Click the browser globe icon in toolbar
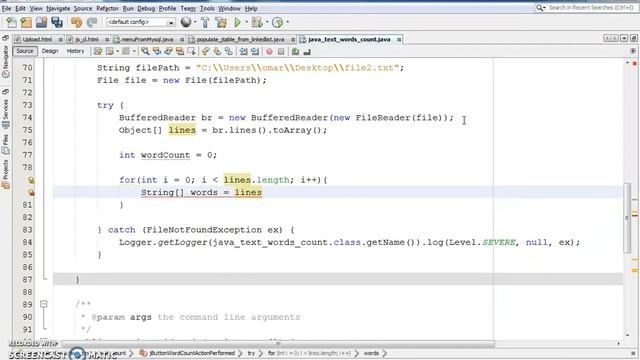The height and width of the screenshot is (360, 640). pos(186,22)
